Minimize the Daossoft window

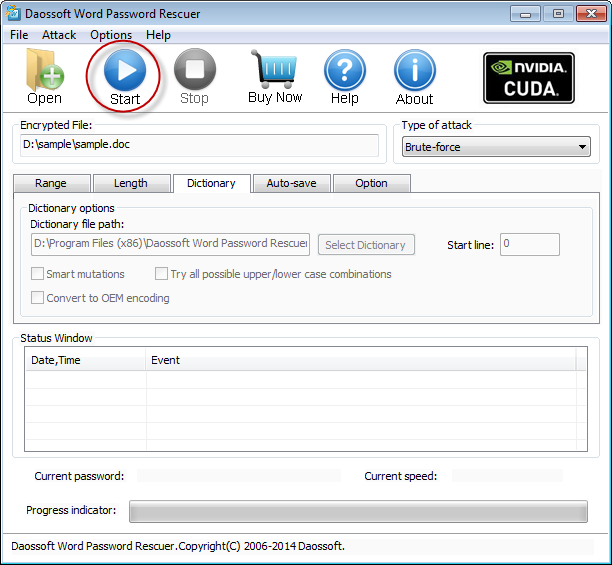525,14
